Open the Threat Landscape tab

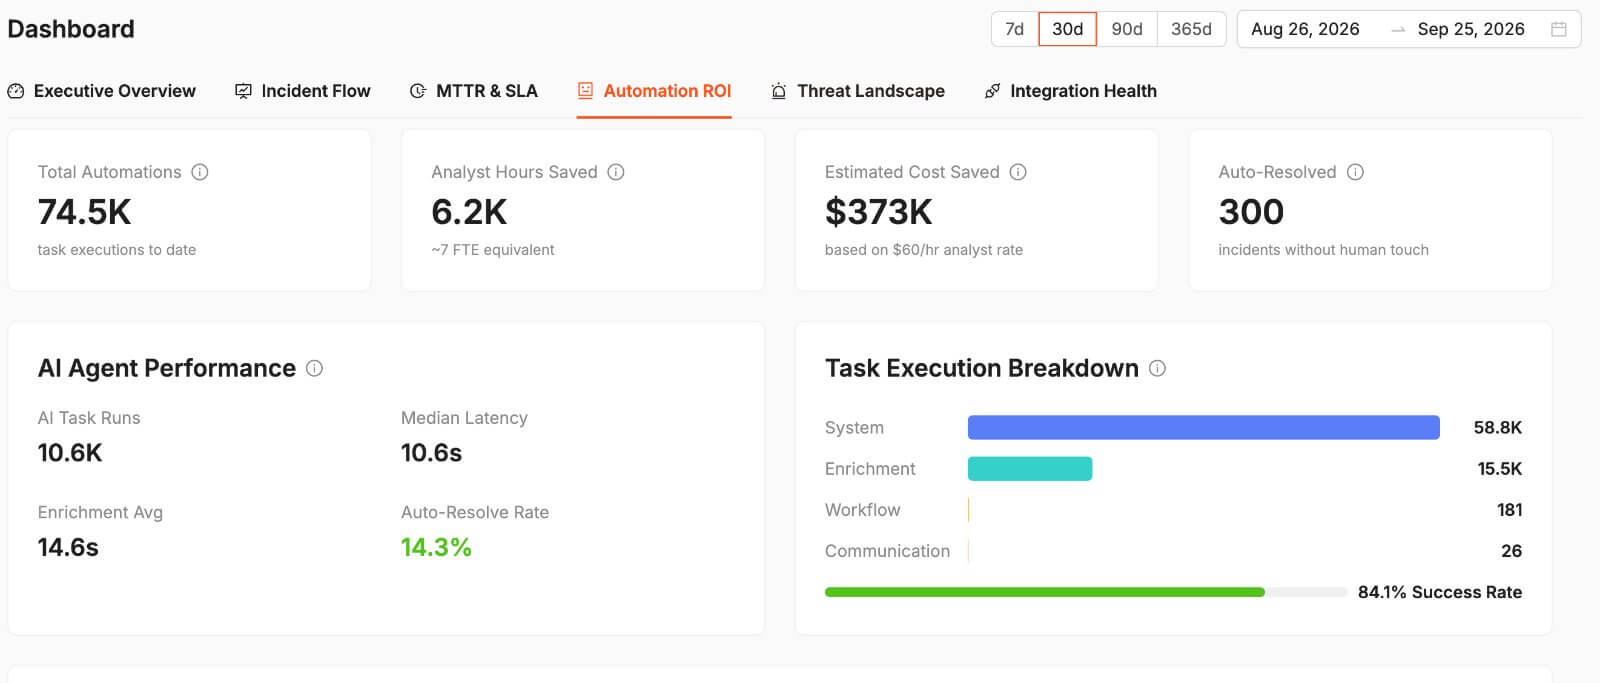(858, 91)
